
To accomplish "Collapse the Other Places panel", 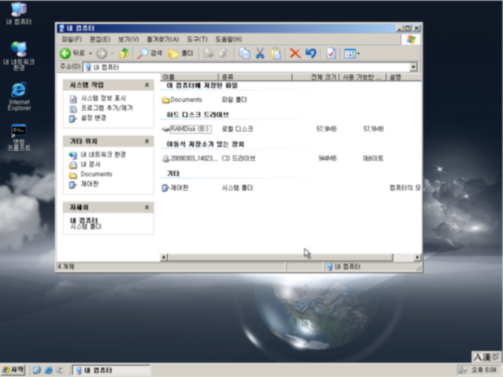I will coord(147,142).
